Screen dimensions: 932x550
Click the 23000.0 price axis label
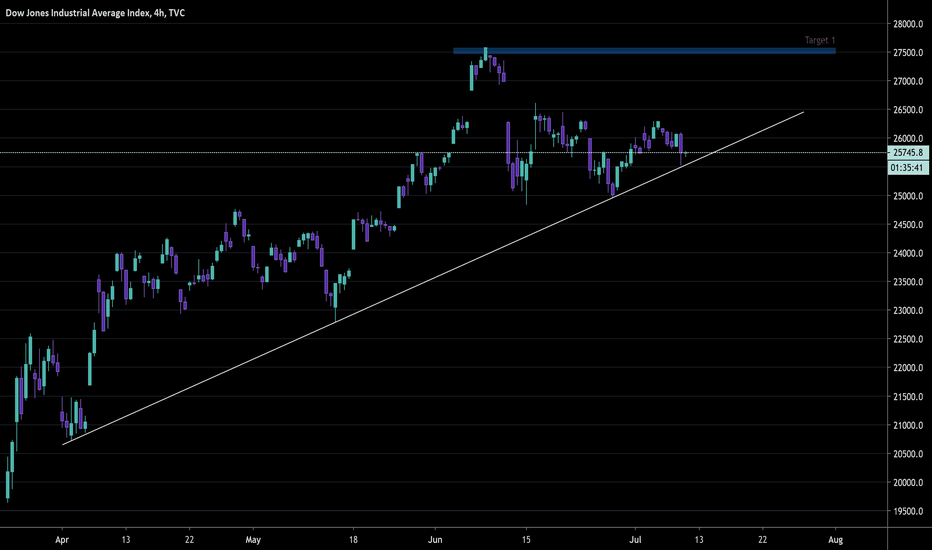pyautogui.click(x=908, y=310)
